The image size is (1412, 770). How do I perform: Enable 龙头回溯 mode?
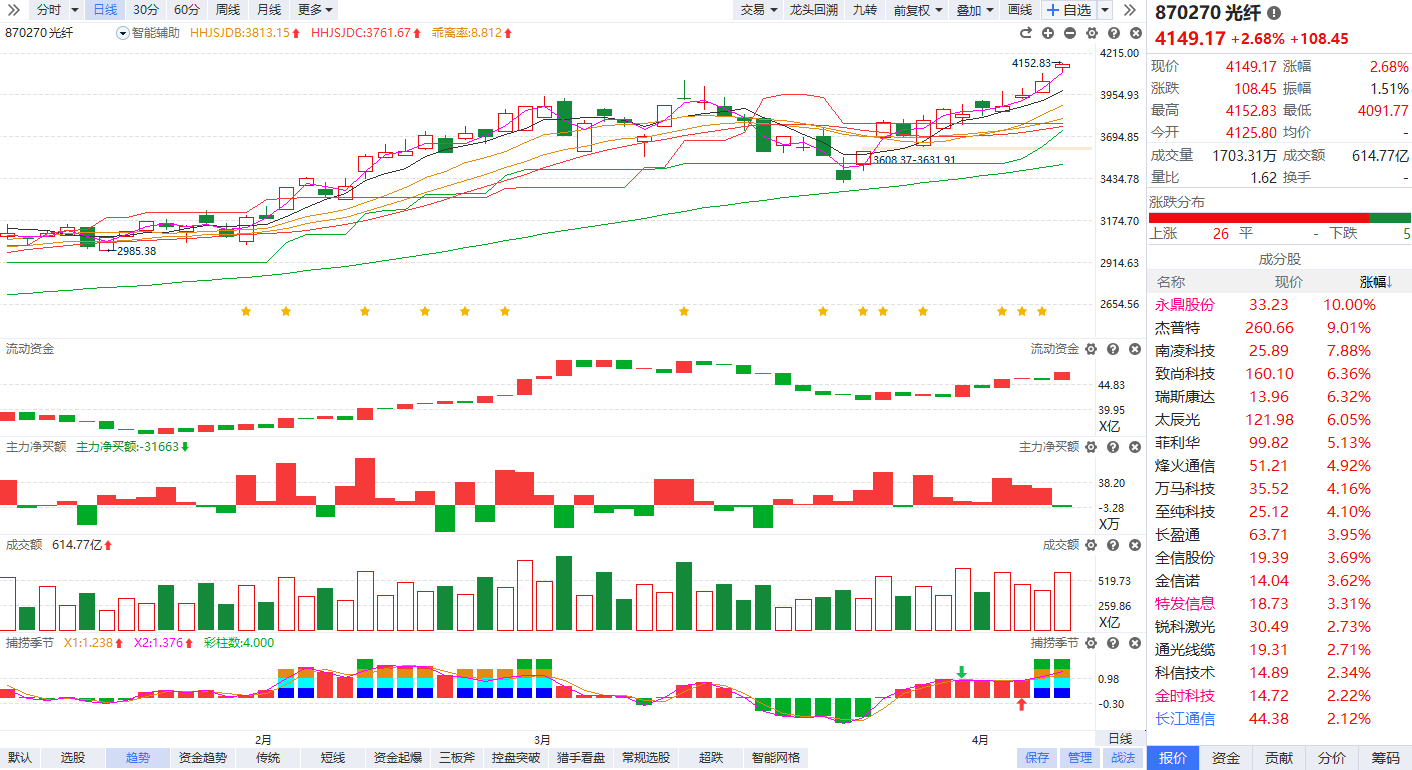pyautogui.click(x=812, y=10)
